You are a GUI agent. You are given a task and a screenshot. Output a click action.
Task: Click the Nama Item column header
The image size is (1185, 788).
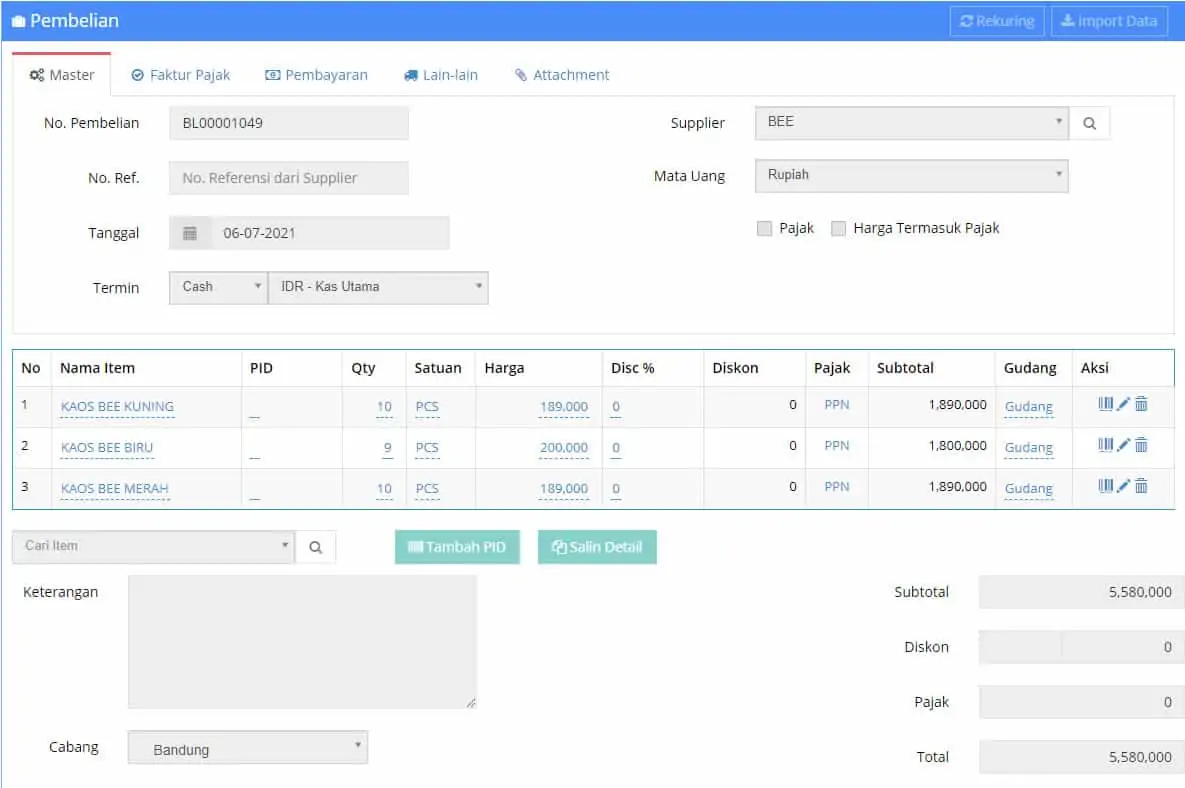click(x=97, y=368)
